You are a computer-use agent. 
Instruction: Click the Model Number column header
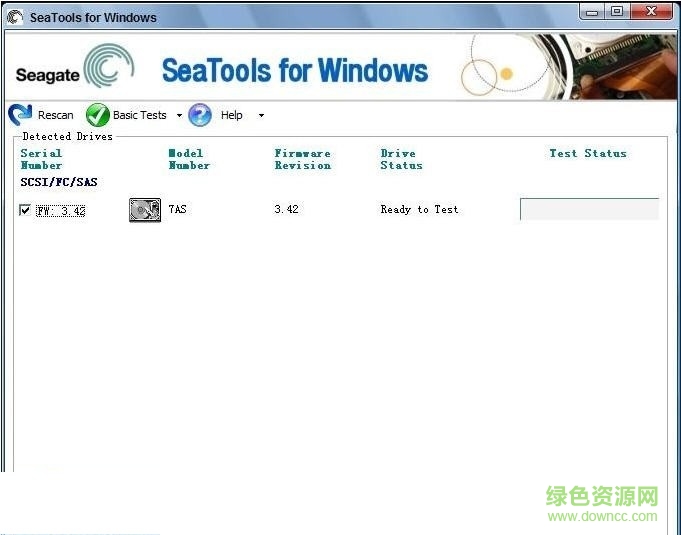tap(189, 159)
